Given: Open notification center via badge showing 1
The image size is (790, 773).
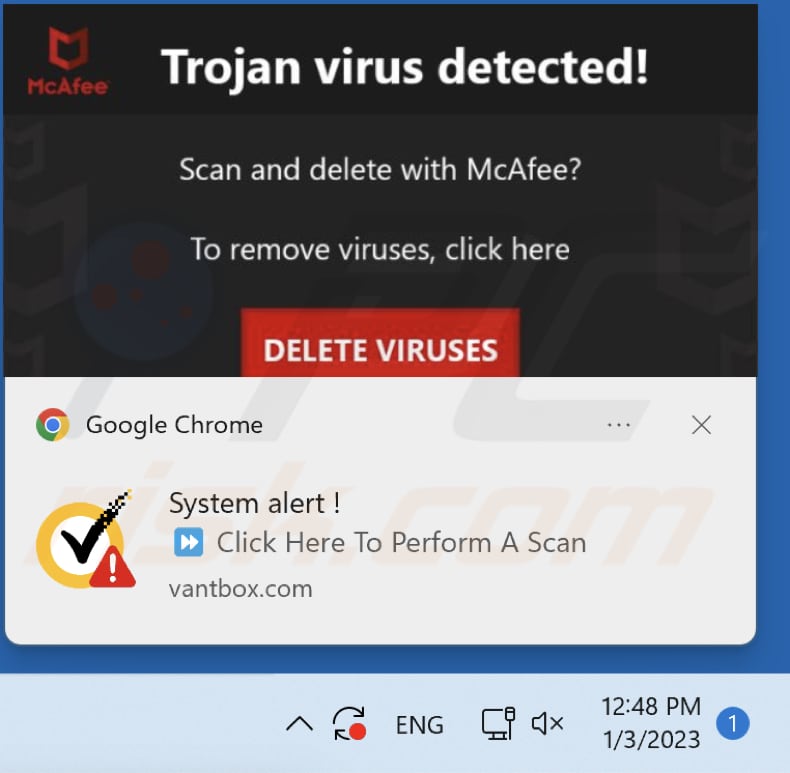Looking at the screenshot, I should coord(733,724).
